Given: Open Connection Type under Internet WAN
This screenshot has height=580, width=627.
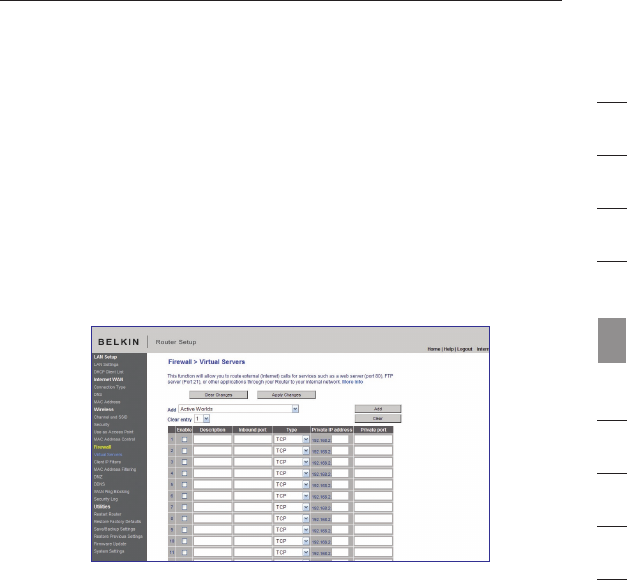Looking at the screenshot, I should point(110,387).
